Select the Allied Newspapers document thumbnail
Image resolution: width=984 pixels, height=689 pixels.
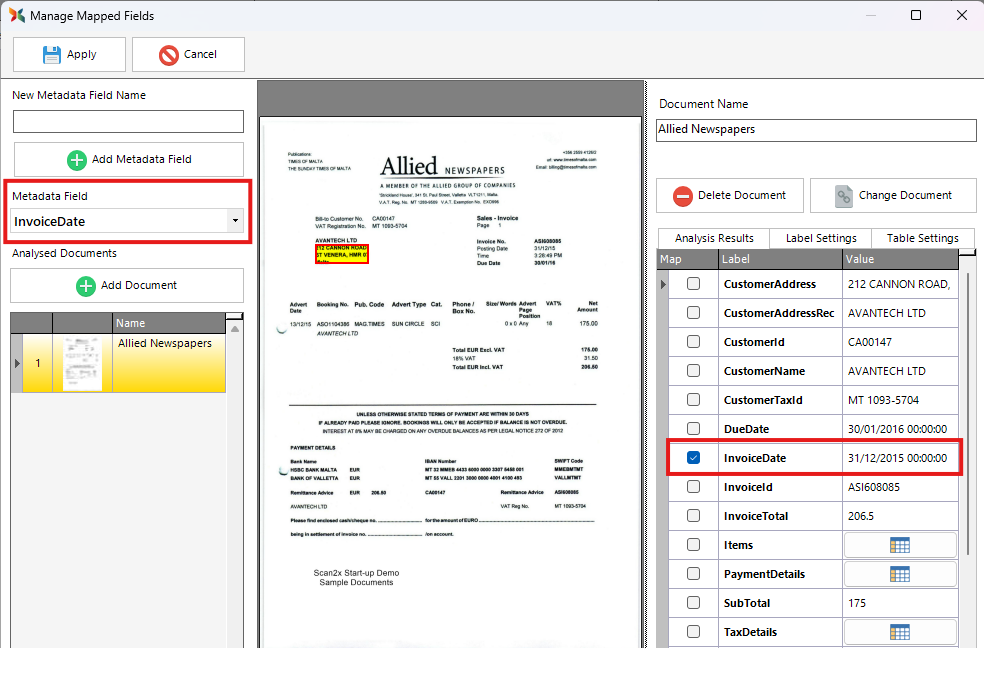point(82,362)
